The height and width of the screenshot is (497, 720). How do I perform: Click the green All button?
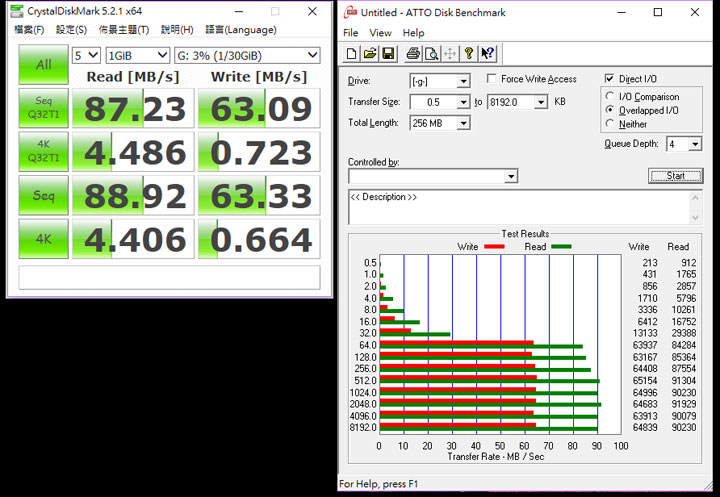tap(43, 65)
